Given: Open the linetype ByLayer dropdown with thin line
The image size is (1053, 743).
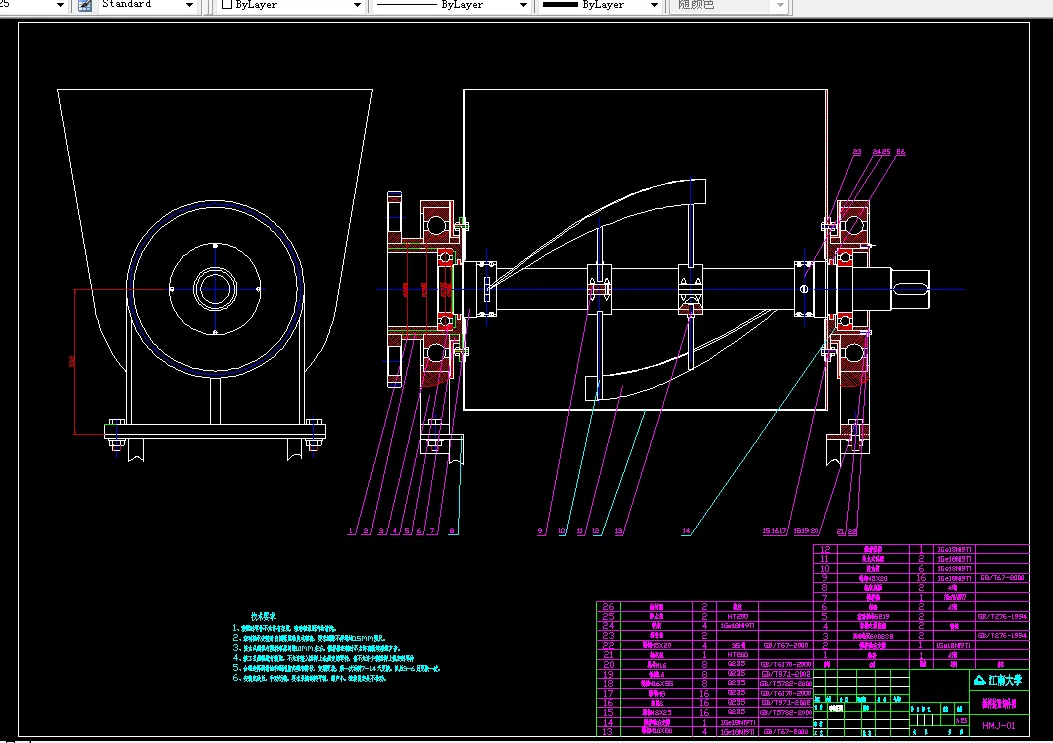Looking at the screenshot, I should [x=523, y=5].
